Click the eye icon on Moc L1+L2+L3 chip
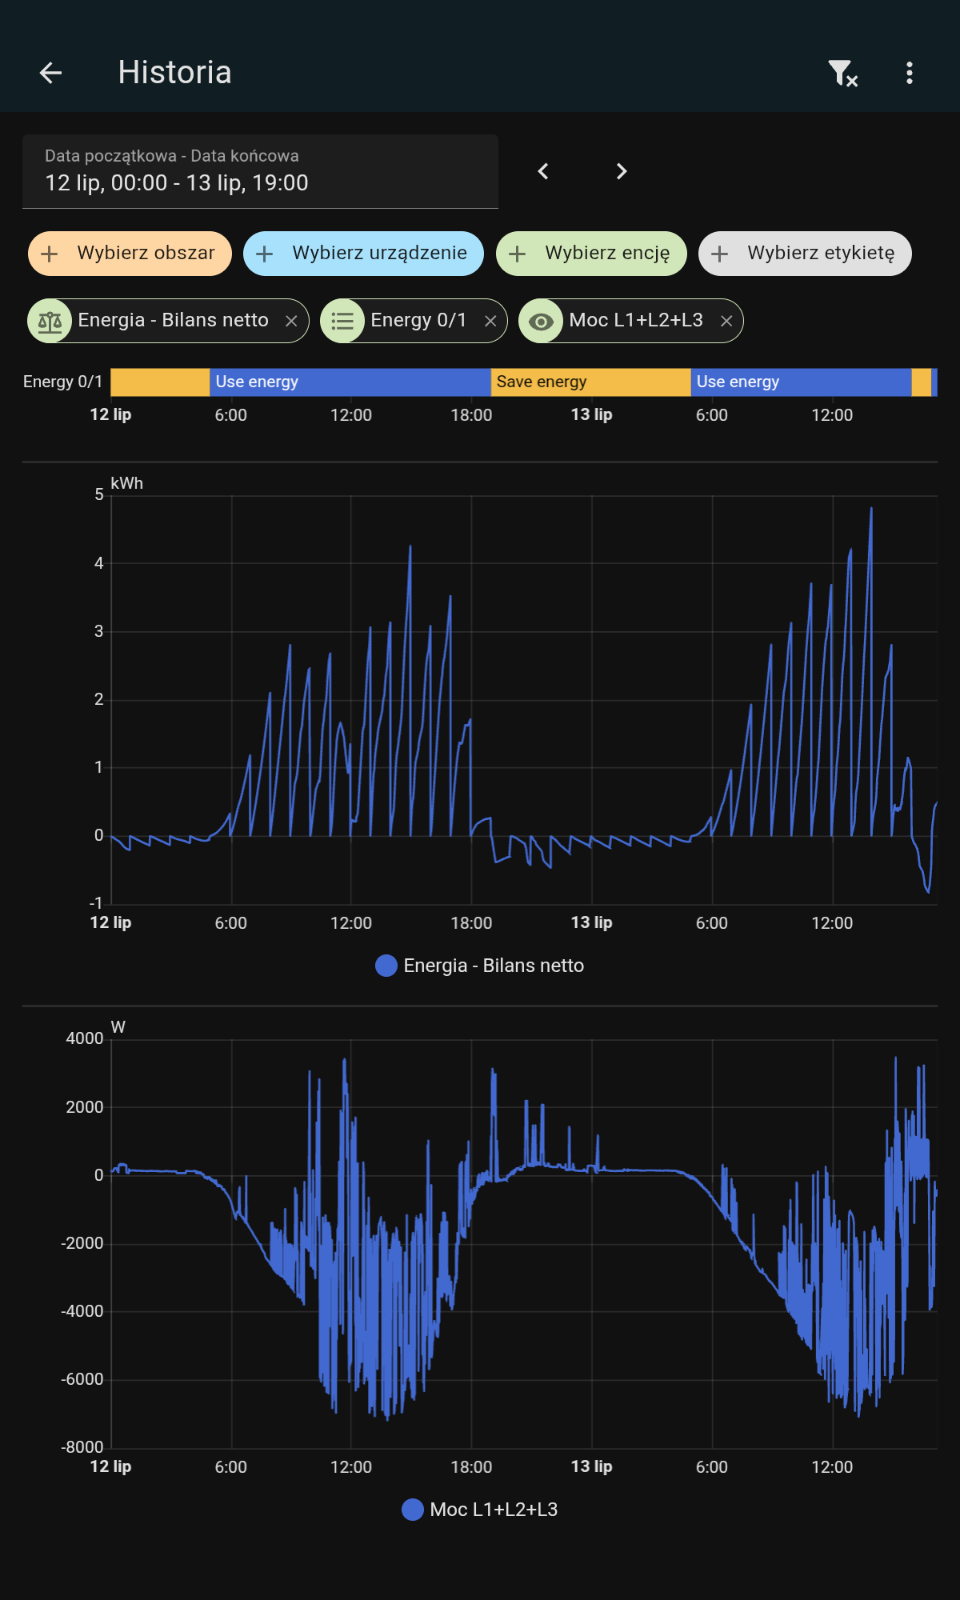The height and width of the screenshot is (1600, 960). (x=541, y=321)
